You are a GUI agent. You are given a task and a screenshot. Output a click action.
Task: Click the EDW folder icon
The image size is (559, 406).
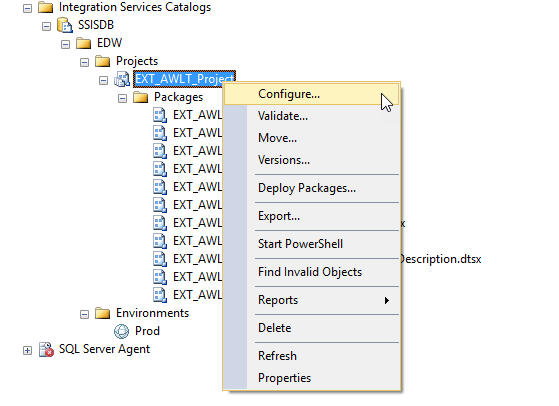(84, 43)
